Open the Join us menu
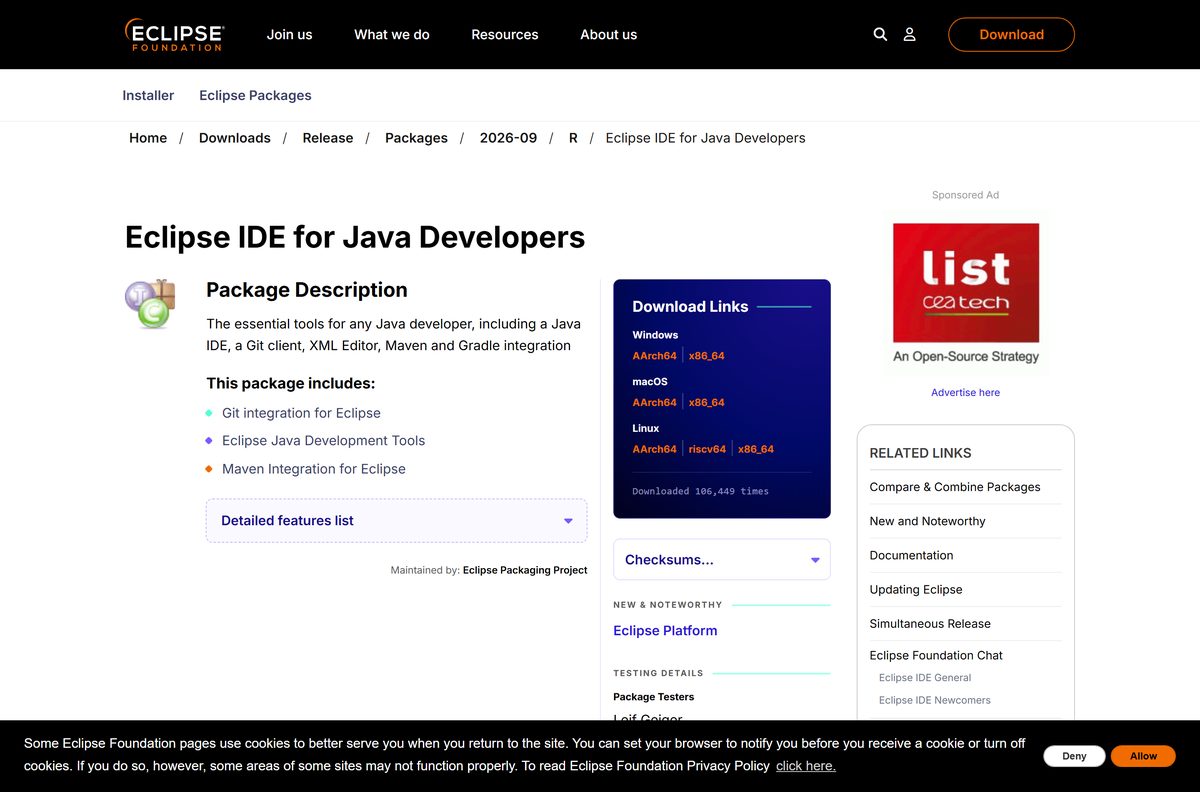This screenshot has width=1200, height=792. click(289, 34)
